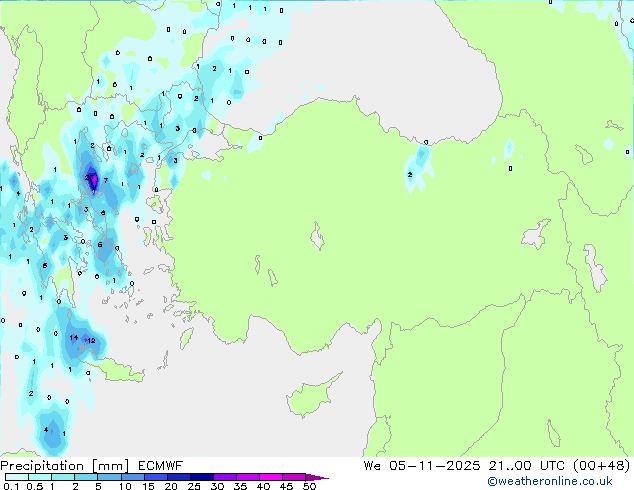Click the '14' precipitation value on map
Viewport: 634px width, 490px height.
pos(74,338)
